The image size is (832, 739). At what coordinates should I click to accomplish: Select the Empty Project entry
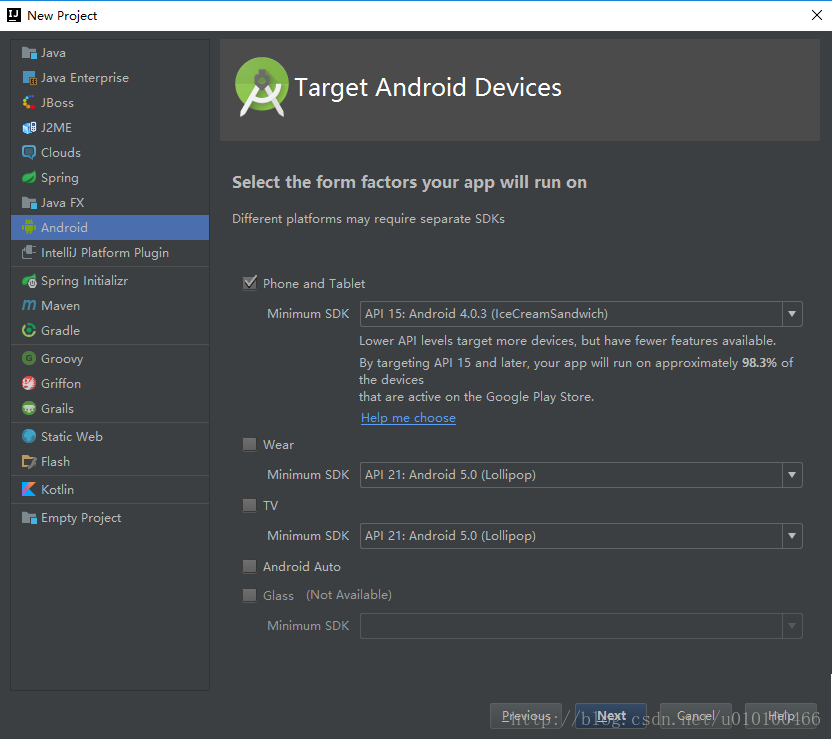click(x=80, y=518)
